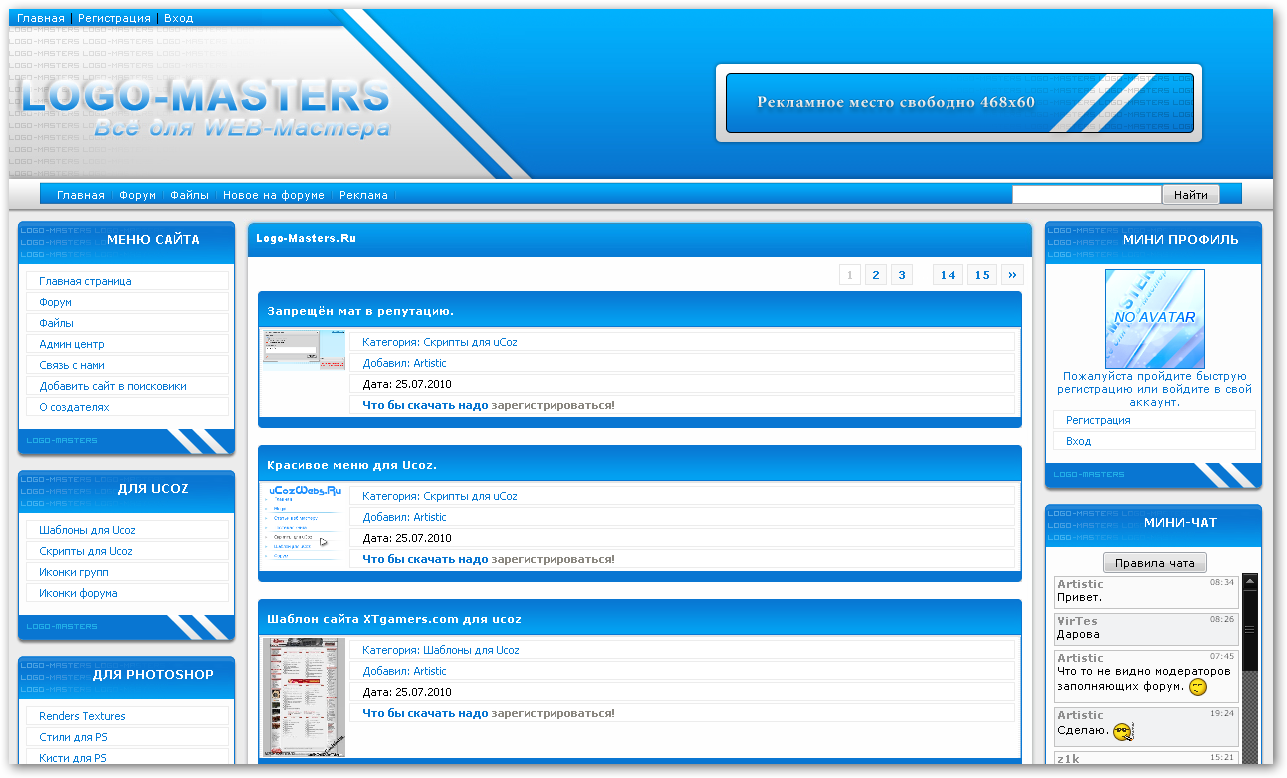Open 'Регистрация' in the top header

[115, 18]
